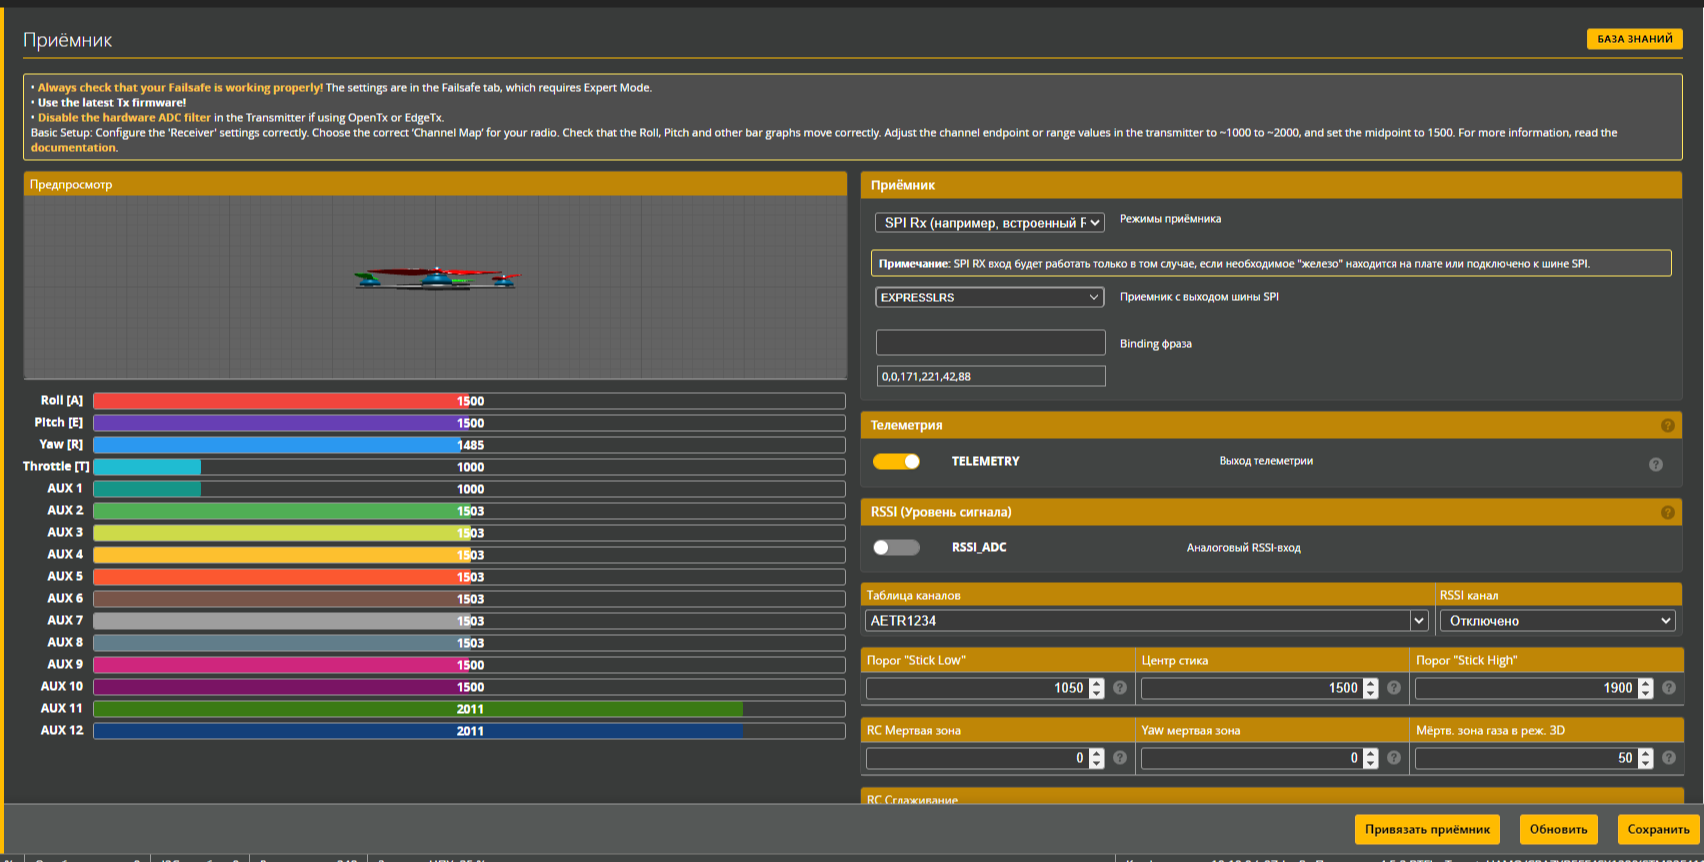1704x862 pixels.
Task: Click the Binding фраза input field
Action: pos(990,342)
